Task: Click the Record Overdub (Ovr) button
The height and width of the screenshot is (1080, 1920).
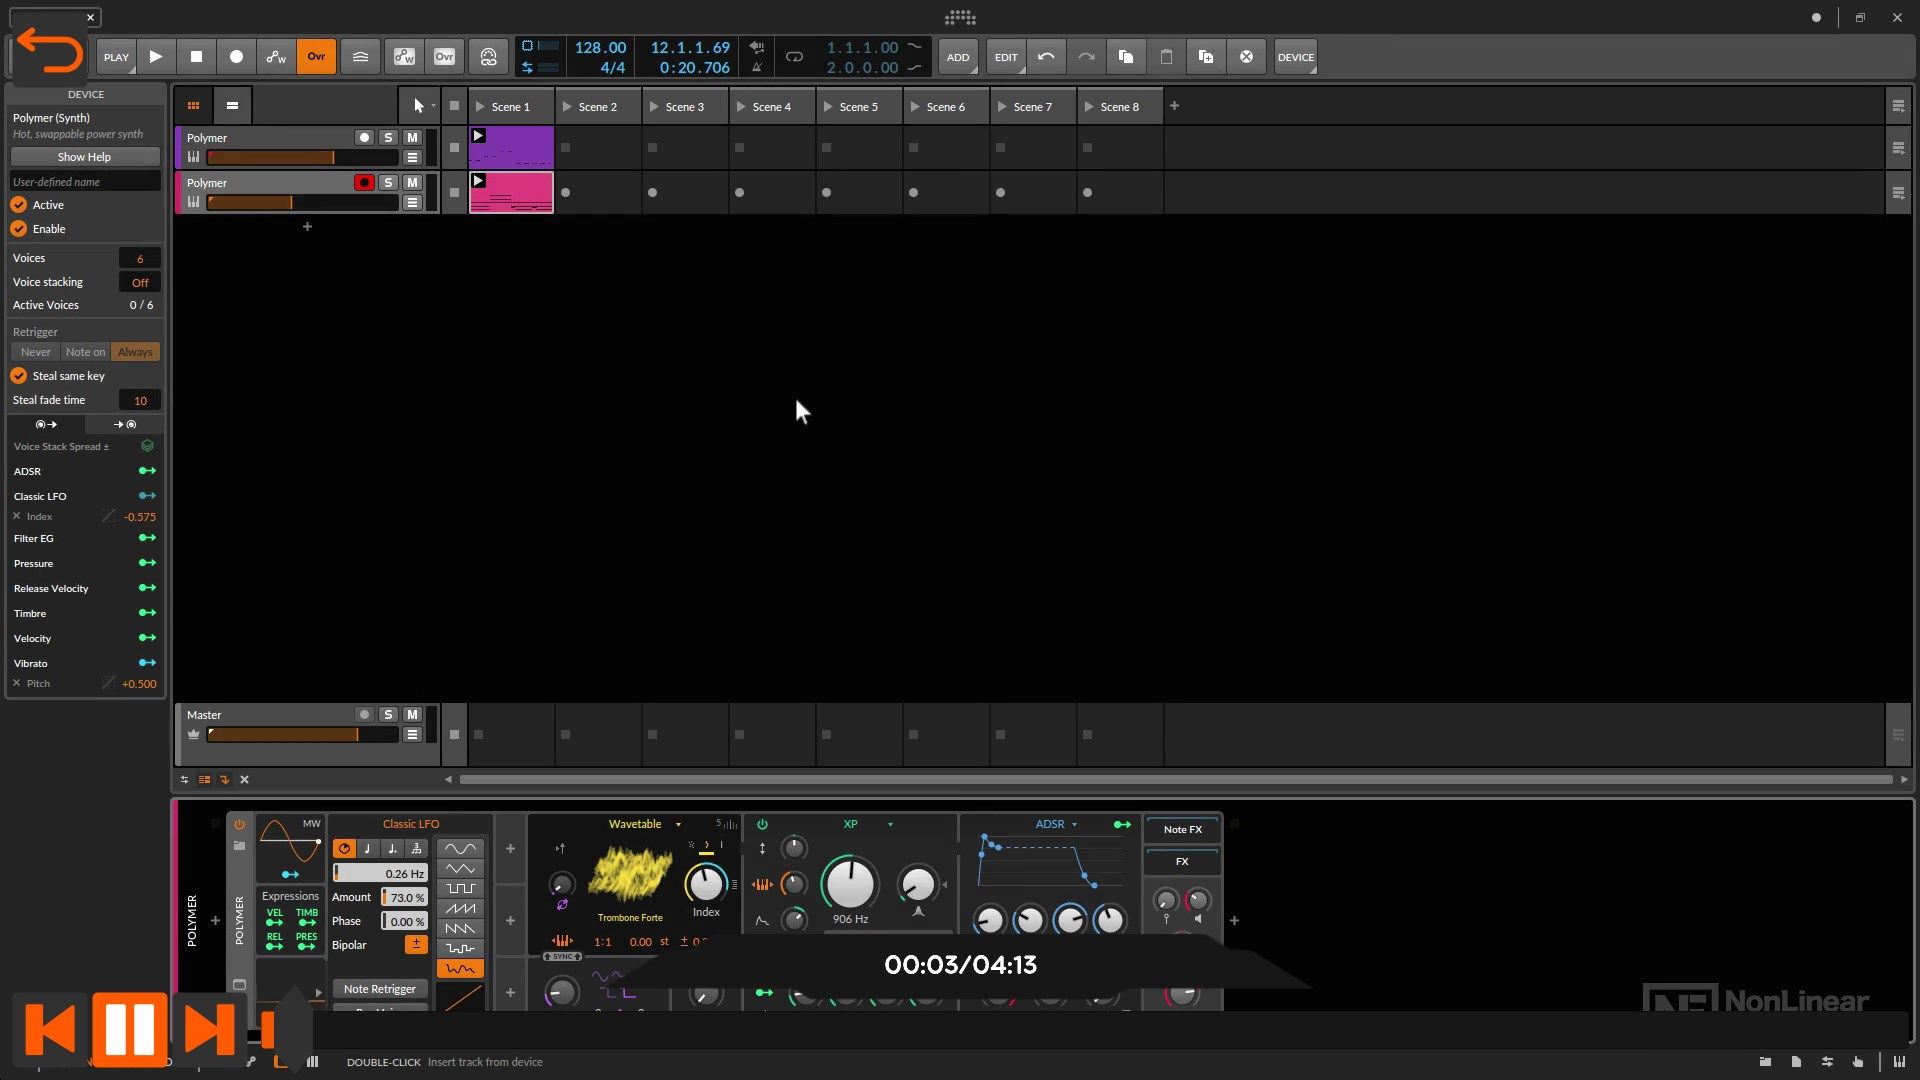Action: (x=316, y=57)
